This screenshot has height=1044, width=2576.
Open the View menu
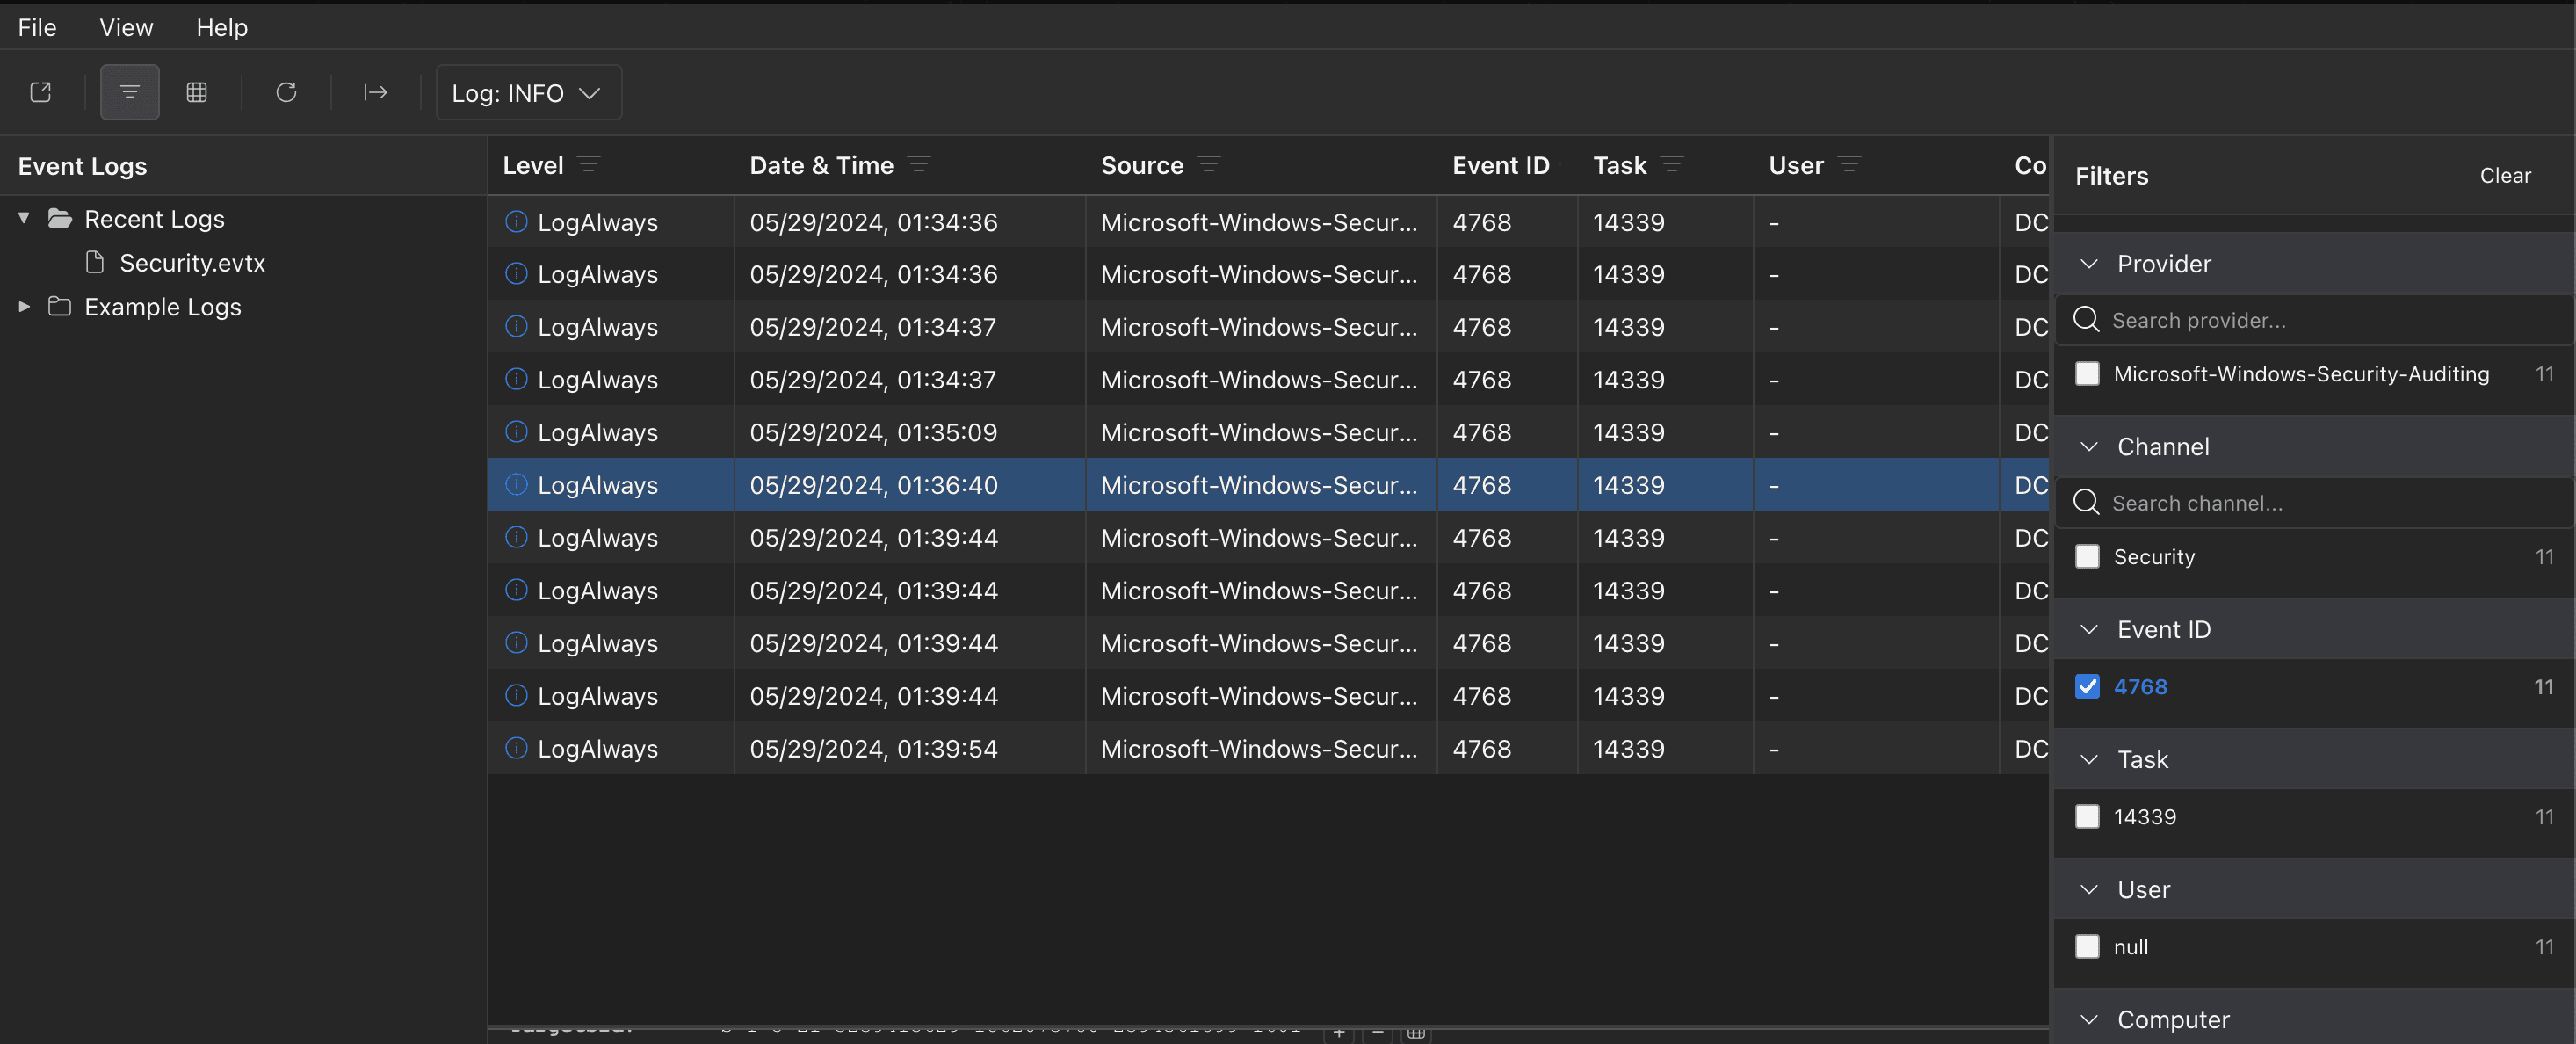(x=126, y=27)
